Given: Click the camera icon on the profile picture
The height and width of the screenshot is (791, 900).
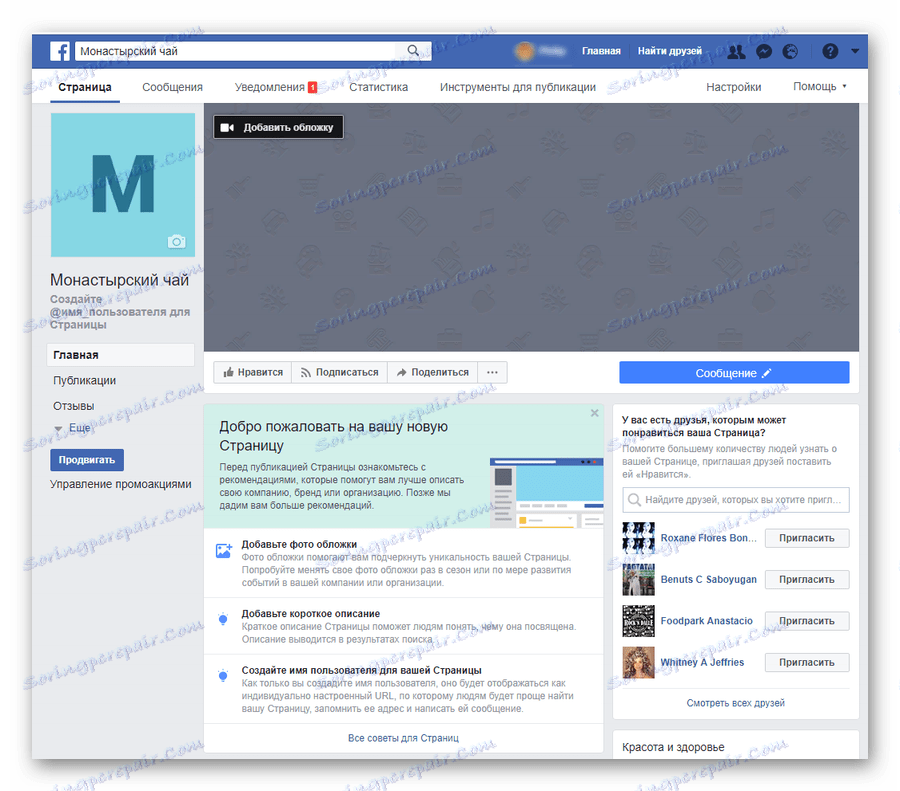Looking at the screenshot, I should [x=177, y=241].
